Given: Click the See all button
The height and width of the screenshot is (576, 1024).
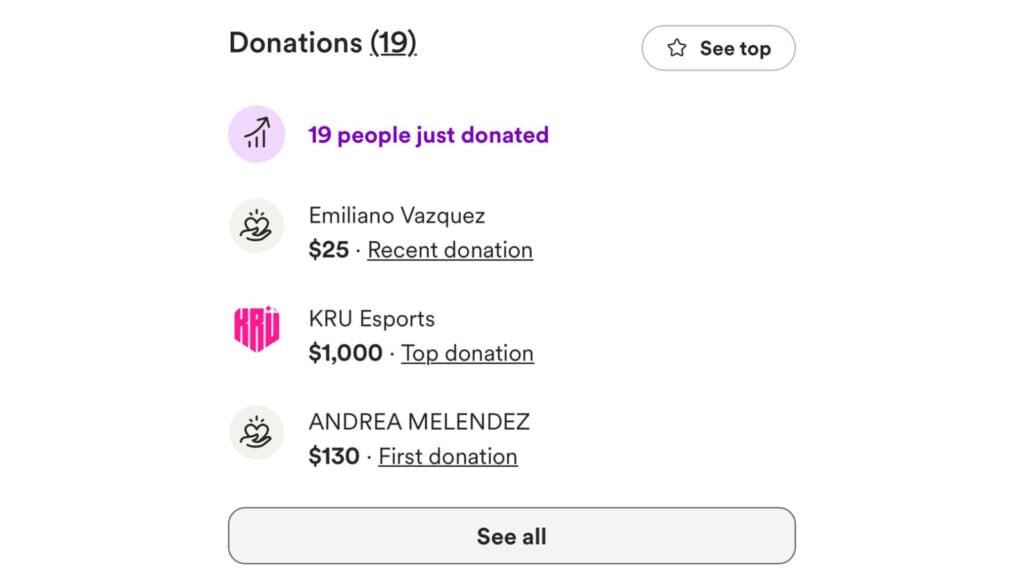Looking at the screenshot, I should (x=511, y=536).
